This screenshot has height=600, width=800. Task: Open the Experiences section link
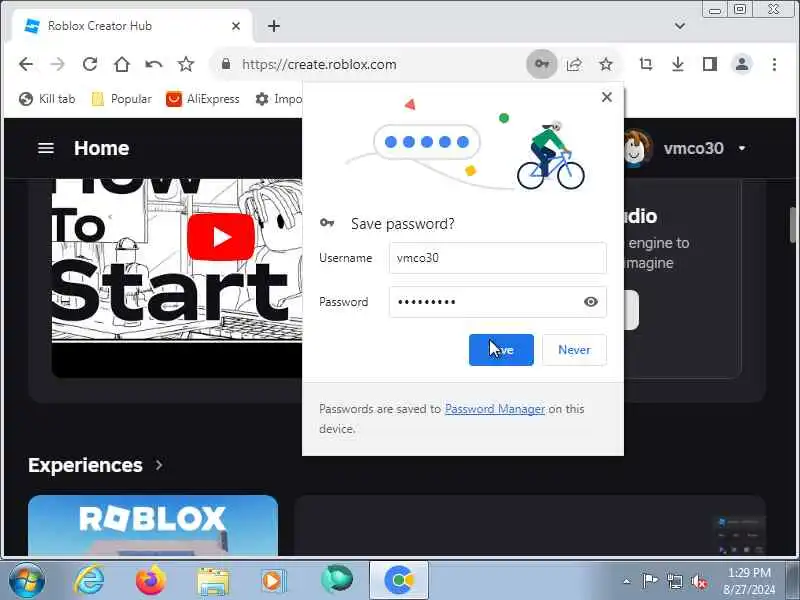coord(85,465)
